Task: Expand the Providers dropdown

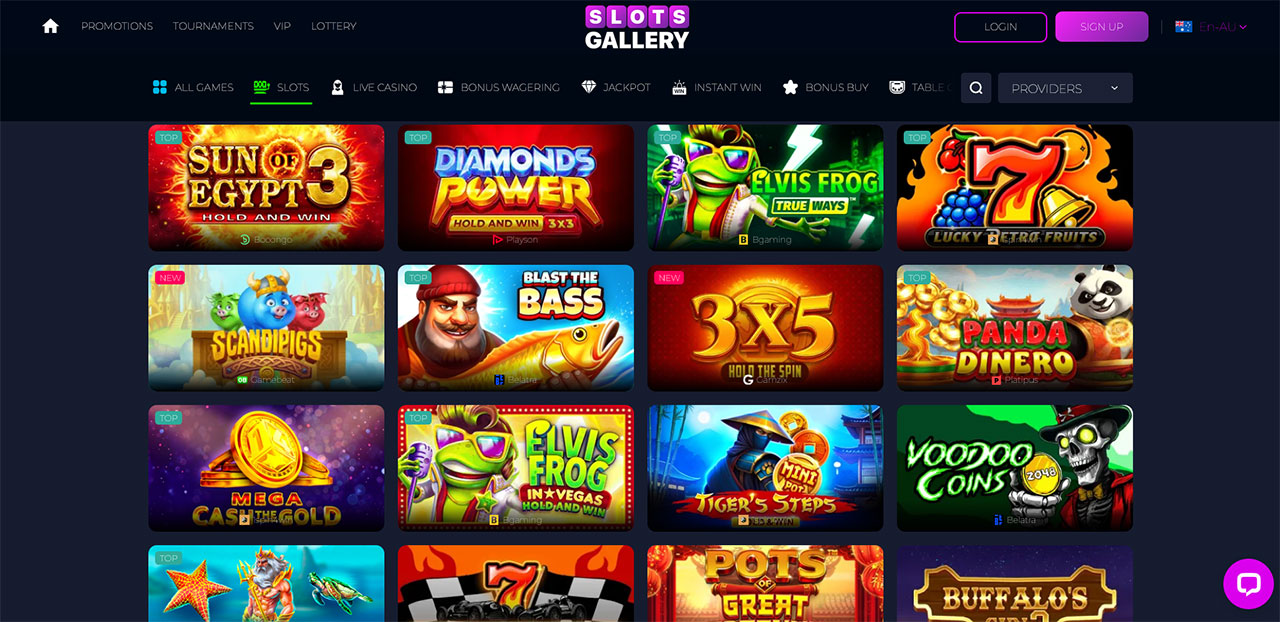Action: point(1065,88)
